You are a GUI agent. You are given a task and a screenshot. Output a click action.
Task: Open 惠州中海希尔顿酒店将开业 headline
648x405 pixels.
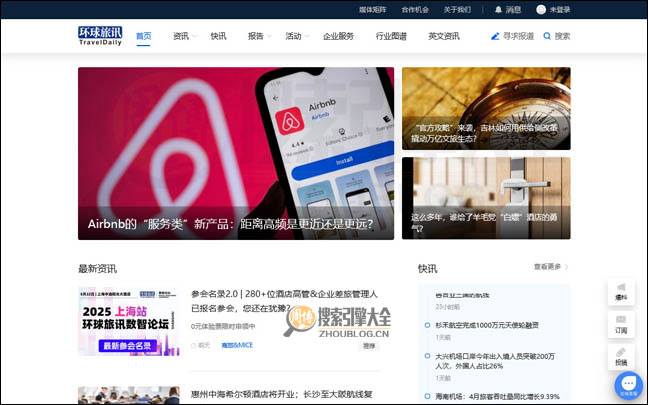pyautogui.click(x=281, y=394)
